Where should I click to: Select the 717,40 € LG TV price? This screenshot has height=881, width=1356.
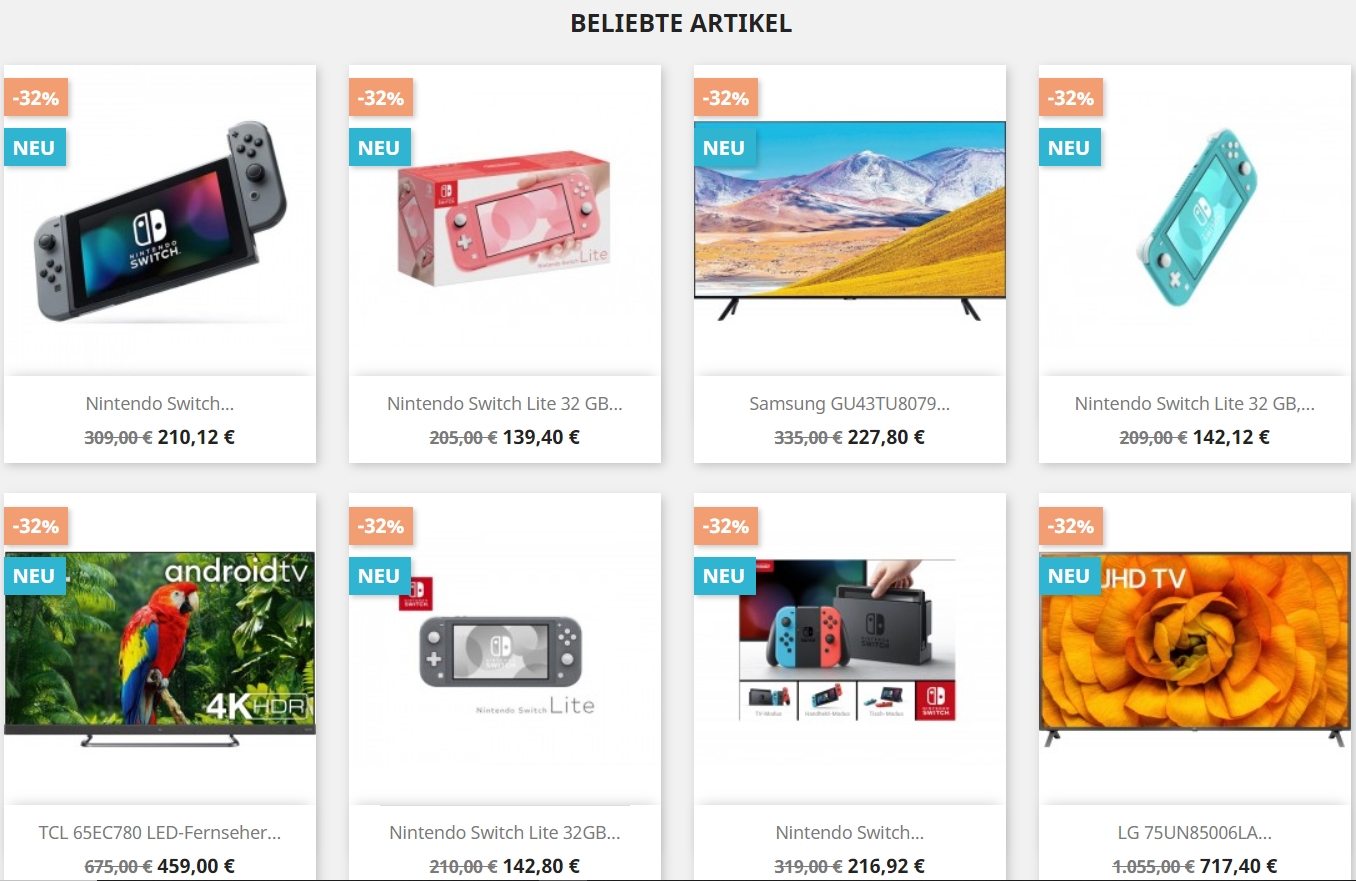(1237, 866)
